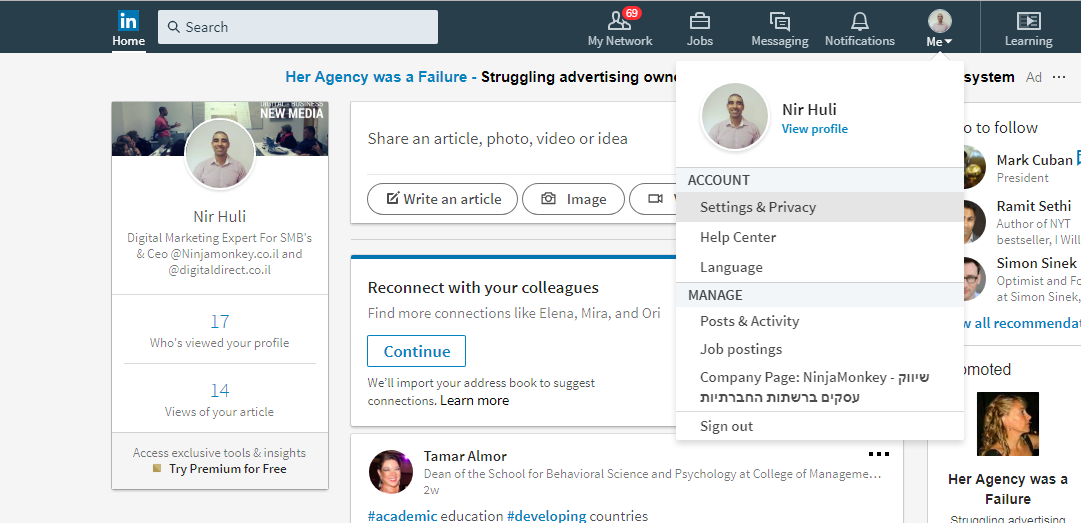Click Sign out in the menu
The image size is (1081, 523).
coord(727,426)
